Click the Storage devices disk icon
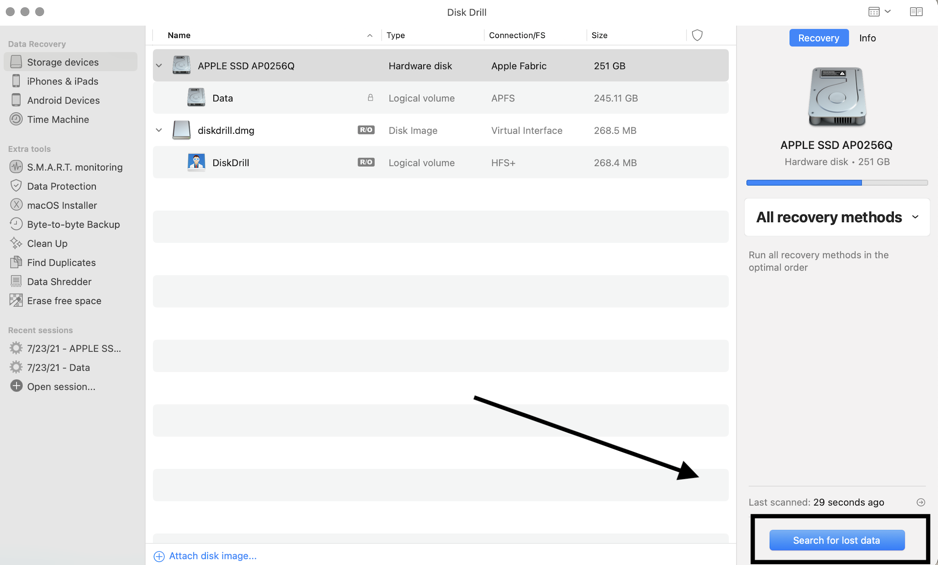This screenshot has width=938, height=565. (x=16, y=62)
